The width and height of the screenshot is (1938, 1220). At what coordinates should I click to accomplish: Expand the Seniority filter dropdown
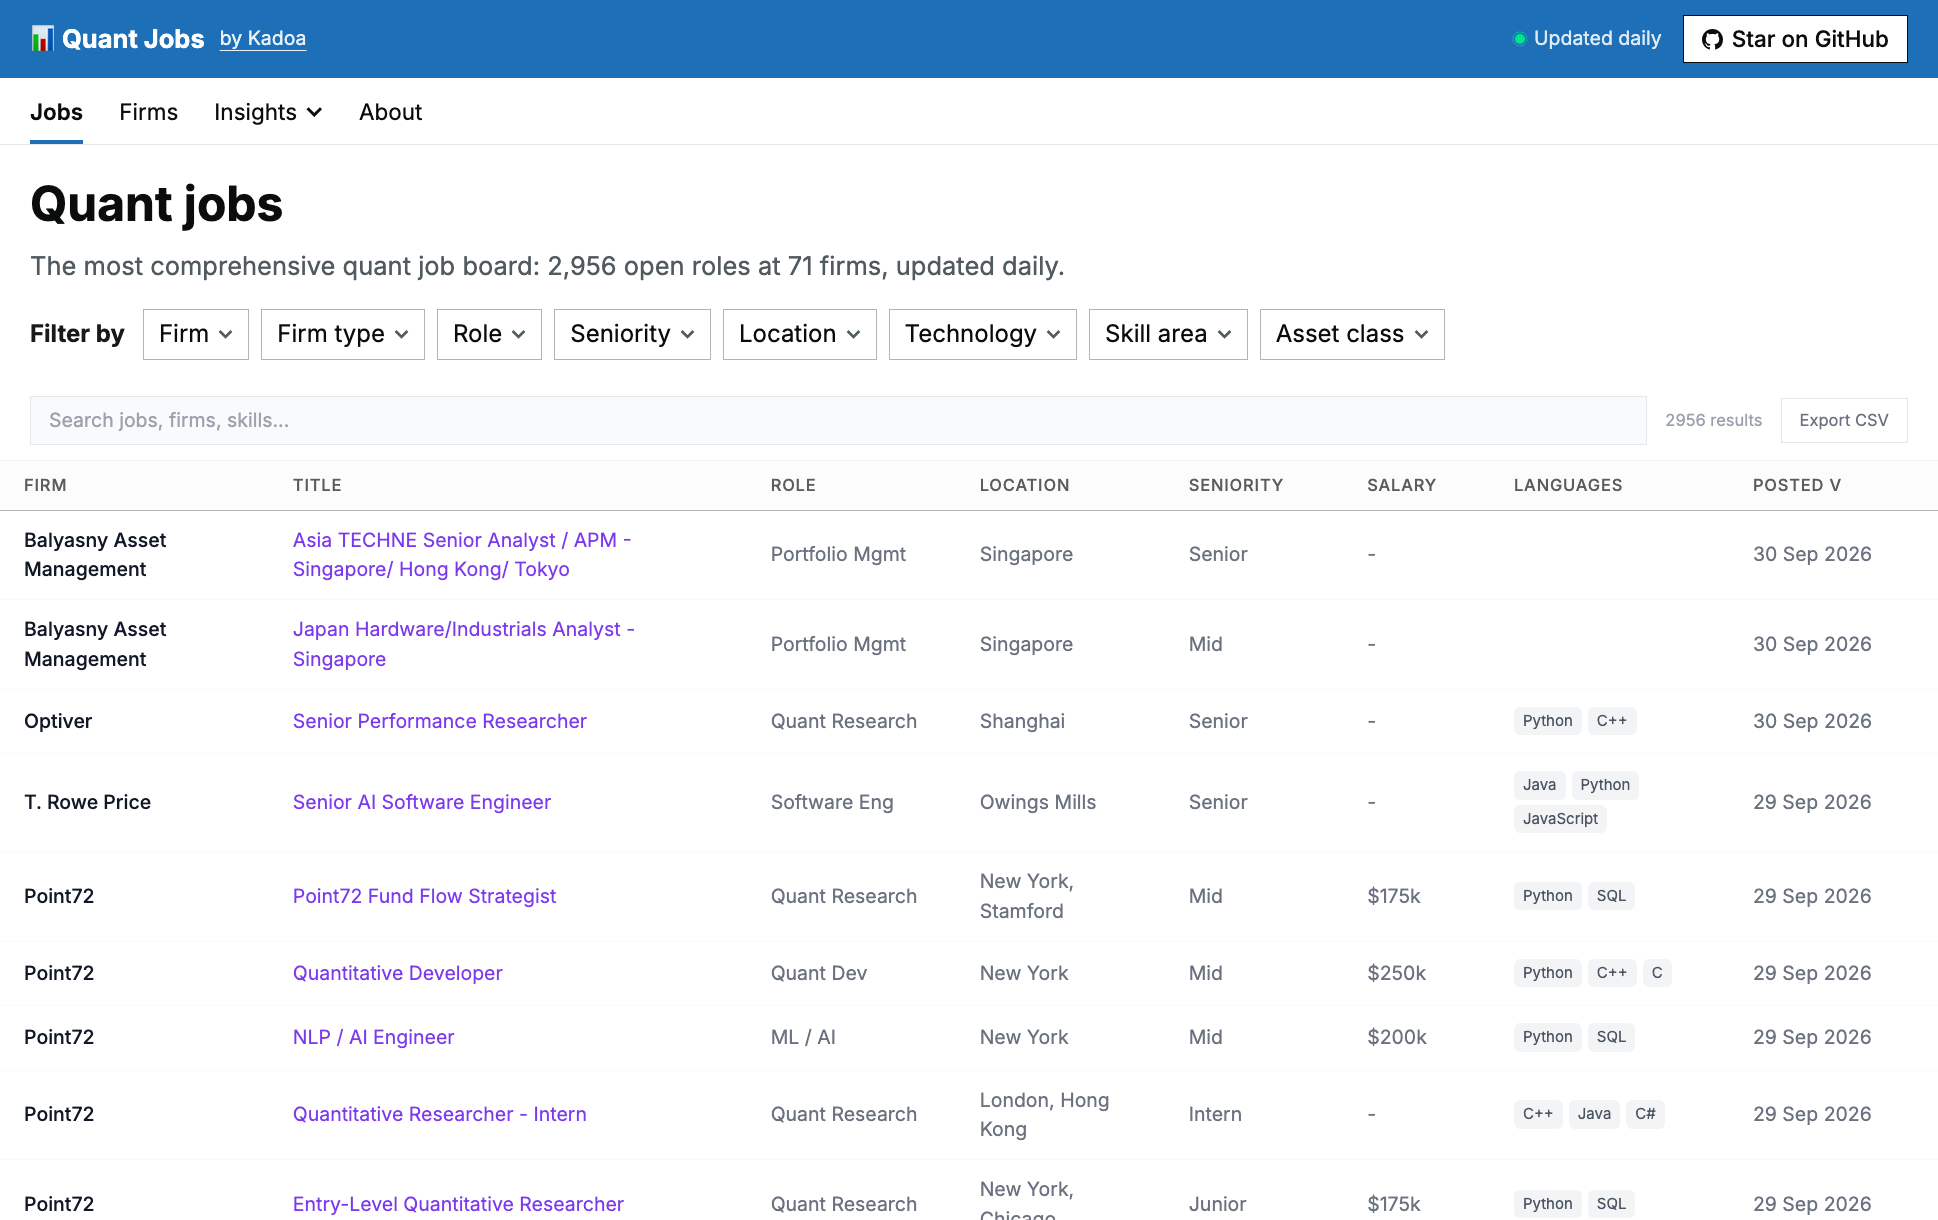[x=632, y=334]
